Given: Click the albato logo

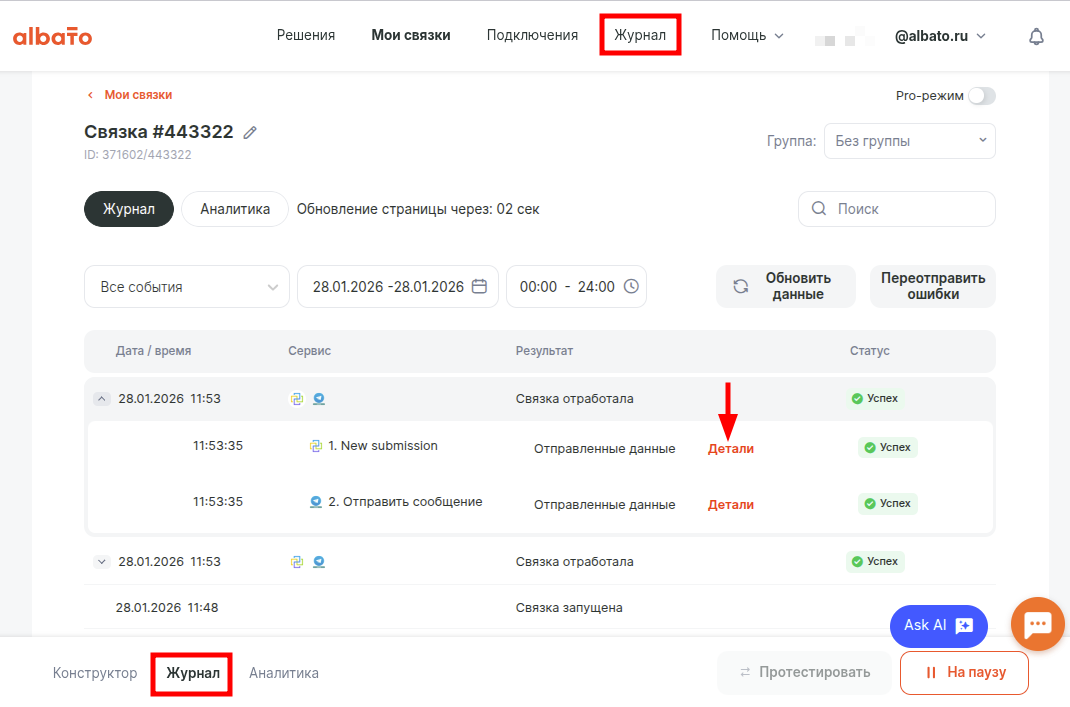Looking at the screenshot, I should (x=52, y=36).
